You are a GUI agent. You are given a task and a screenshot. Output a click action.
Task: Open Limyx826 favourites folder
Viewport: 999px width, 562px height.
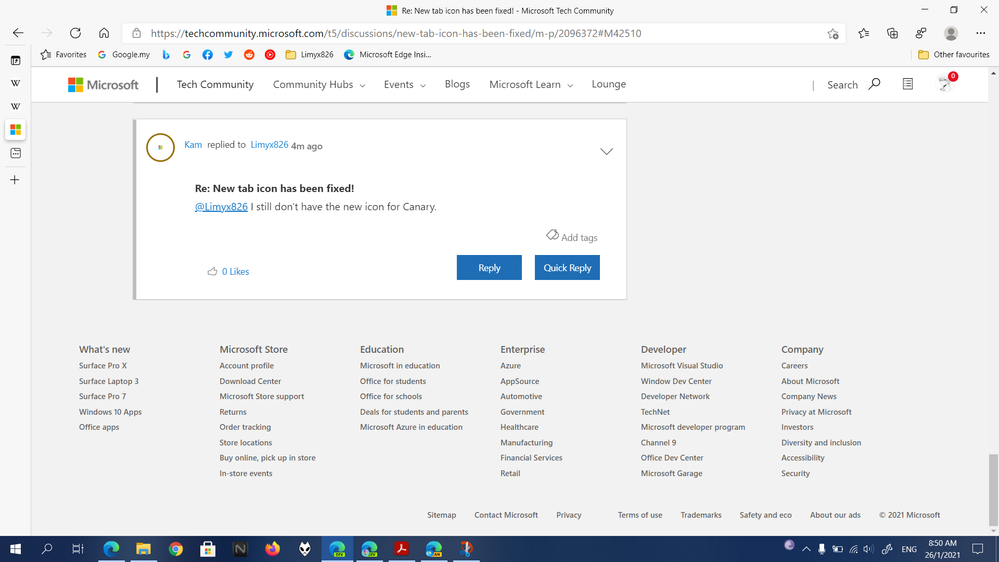[309, 55]
